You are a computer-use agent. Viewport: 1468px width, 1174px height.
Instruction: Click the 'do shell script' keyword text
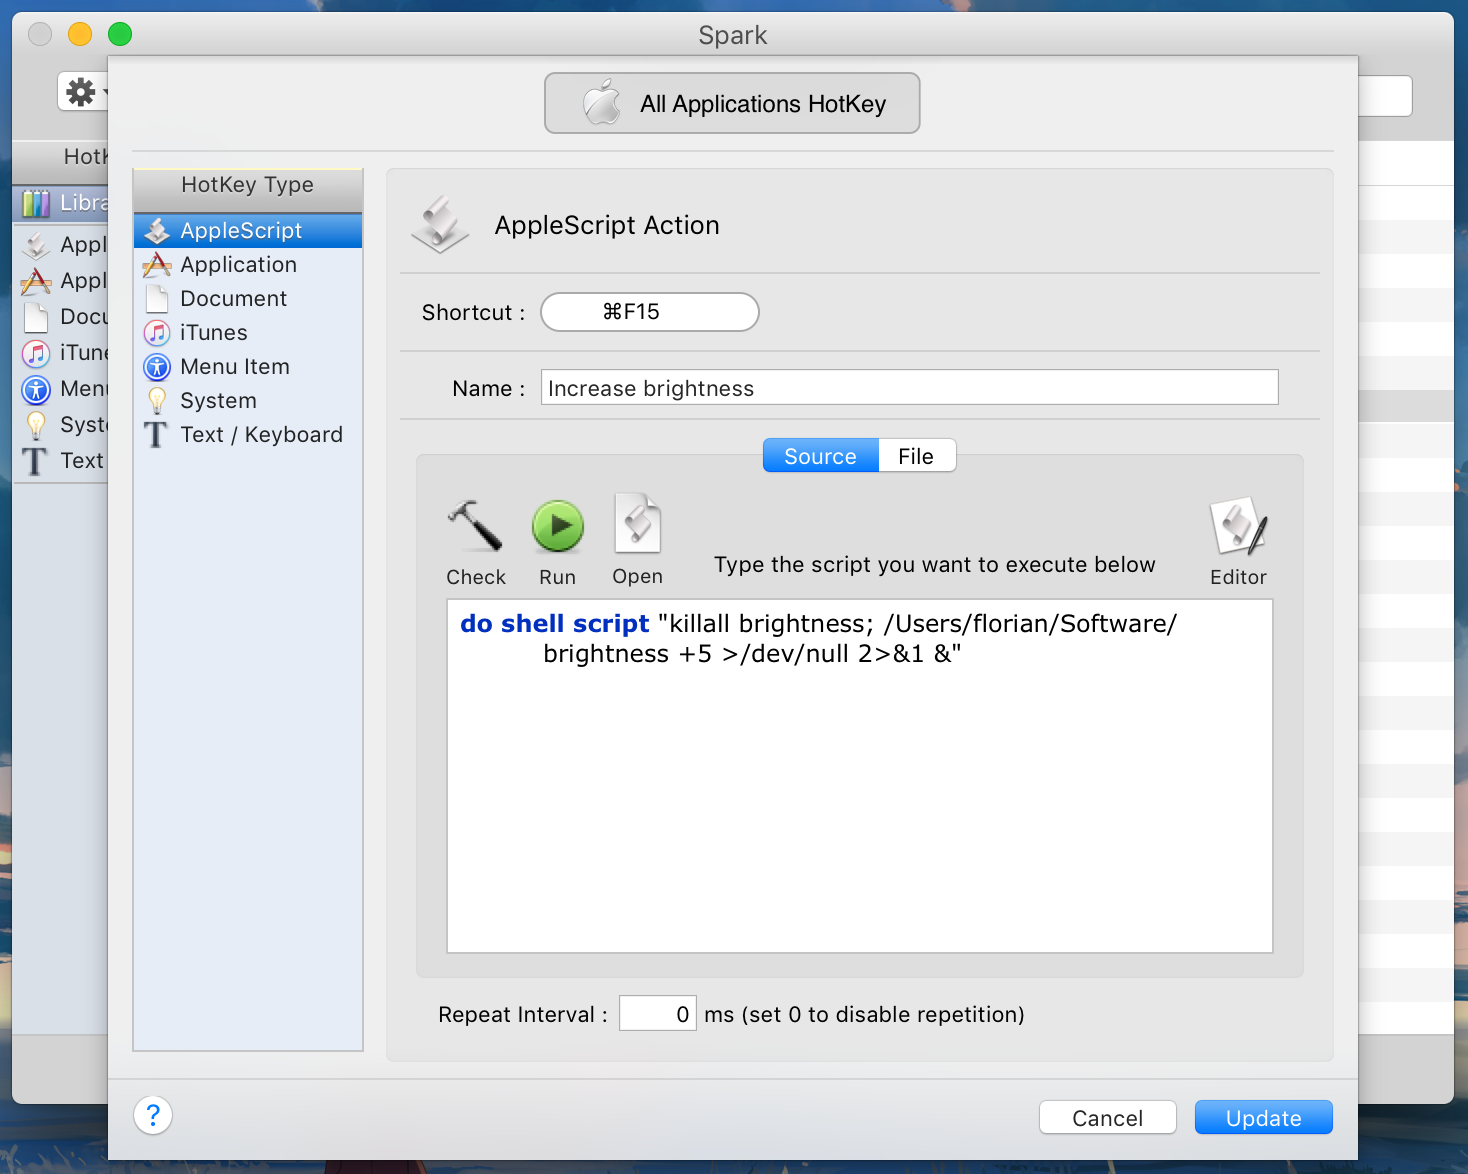554,623
